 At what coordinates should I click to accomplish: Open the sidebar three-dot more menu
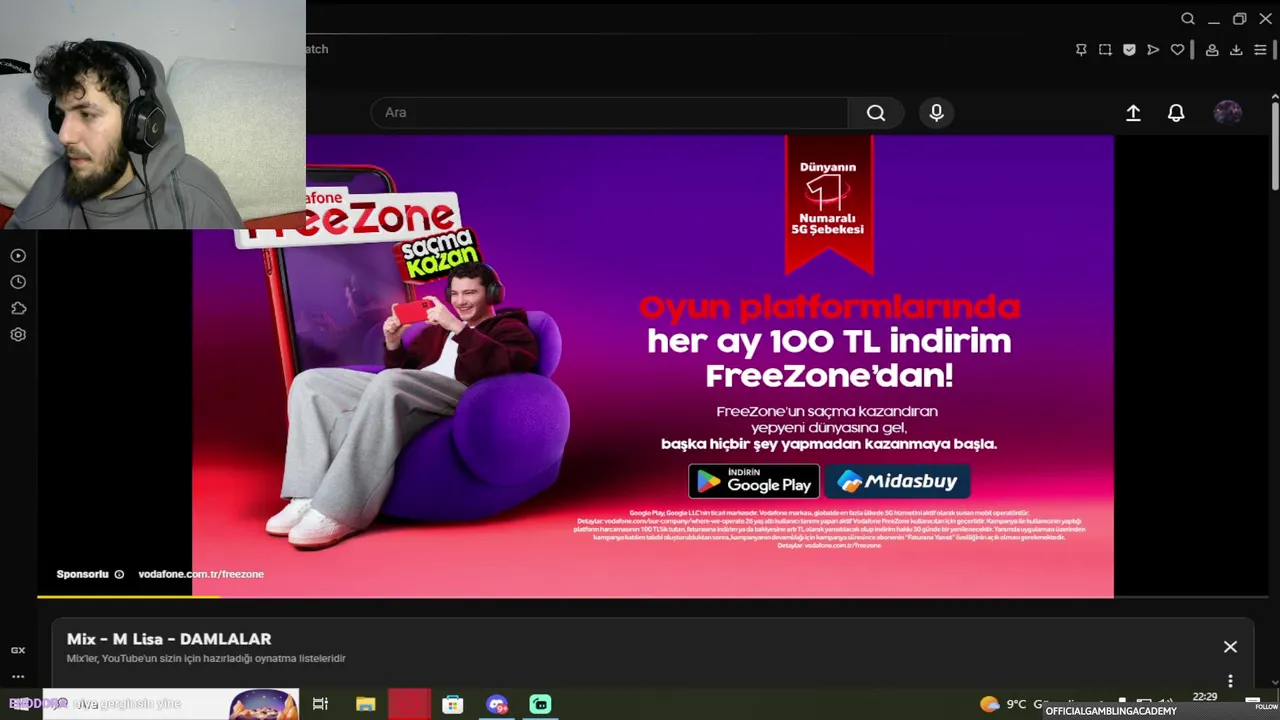18,676
